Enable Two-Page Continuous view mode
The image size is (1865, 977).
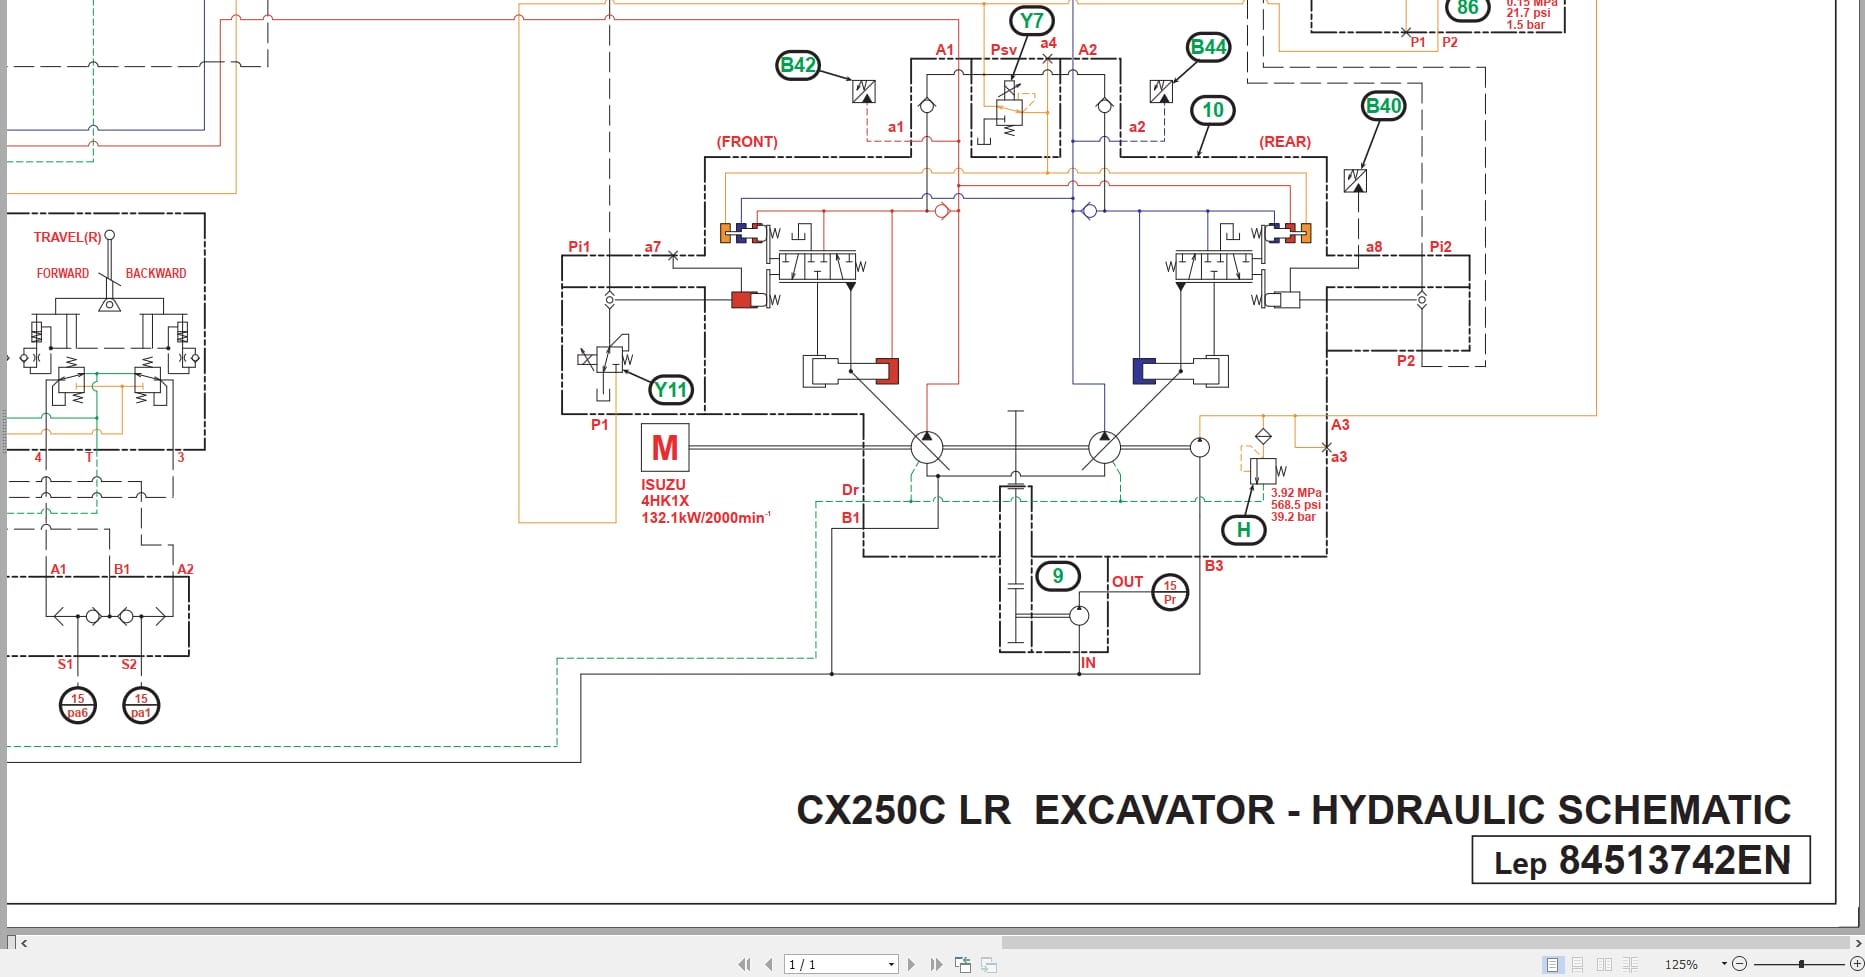1629,963
